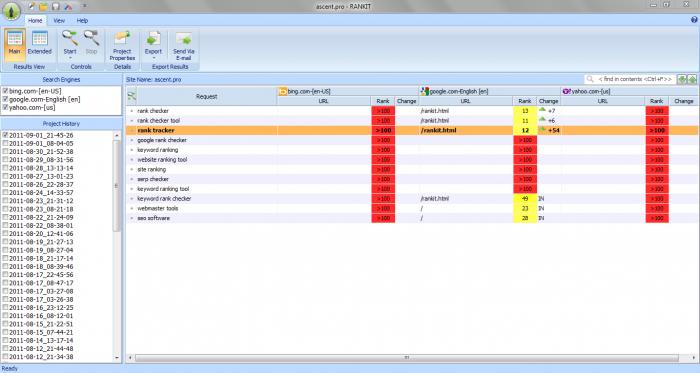Click the yahoo.com-[us] column group header
This screenshot has height=373, width=700.
630,91
